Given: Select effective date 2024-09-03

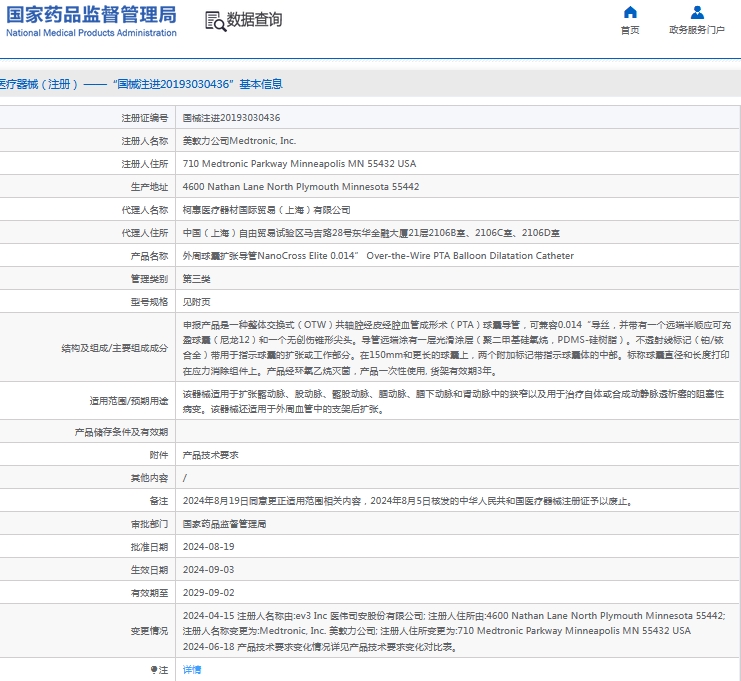Looking at the screenshot, I should 208,570.
